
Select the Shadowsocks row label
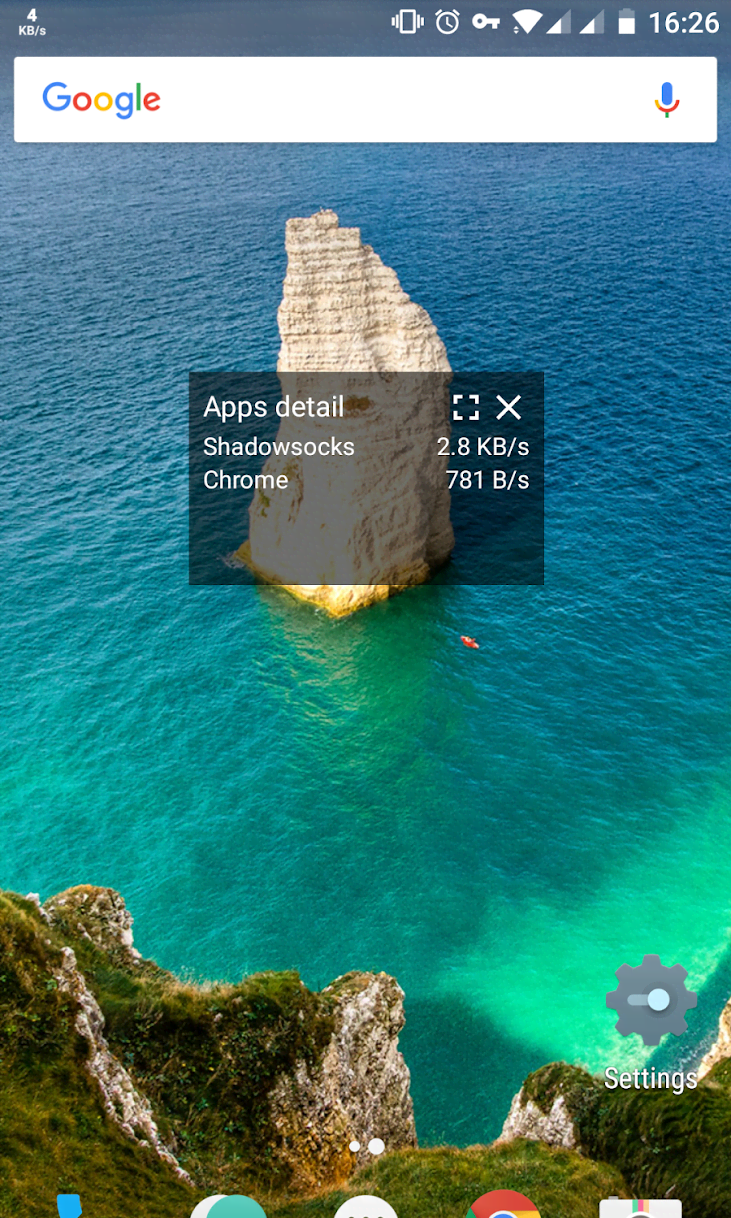pyautogui.click(x=278, y=447)
